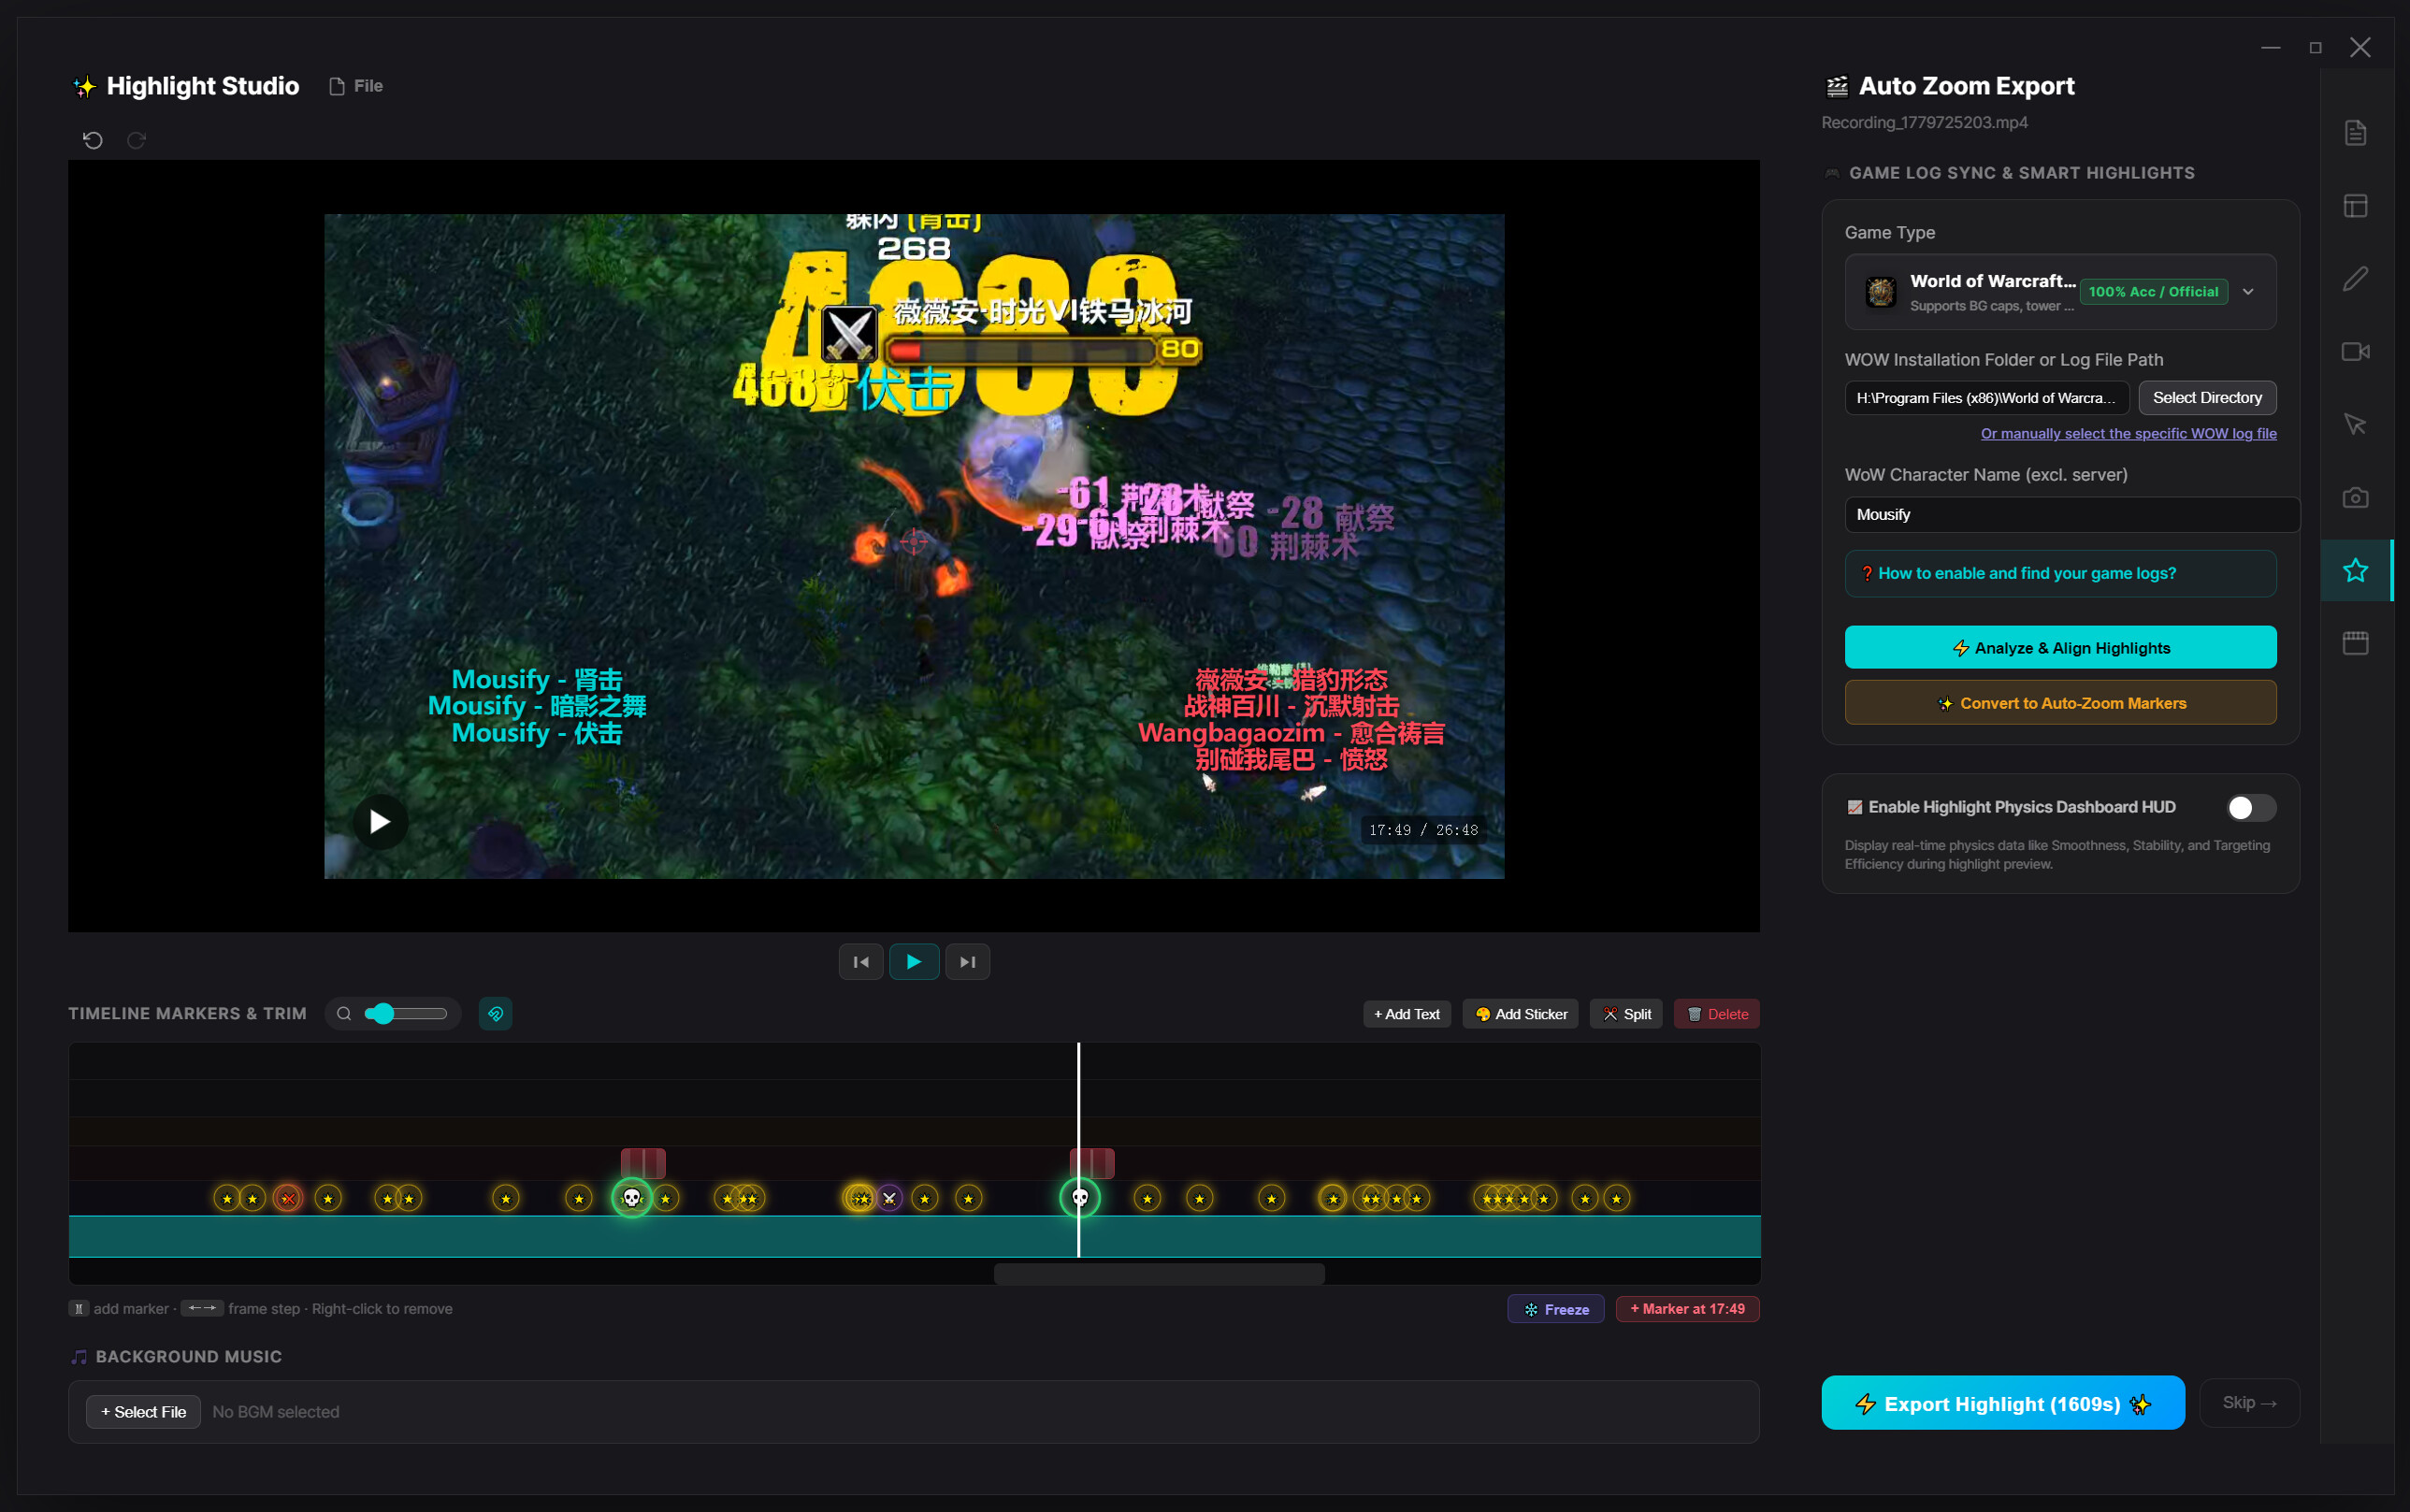This screenshot has width=2410, height=1512.
Task: Click the 100% Acc / Official badge
Action: 2153,292
